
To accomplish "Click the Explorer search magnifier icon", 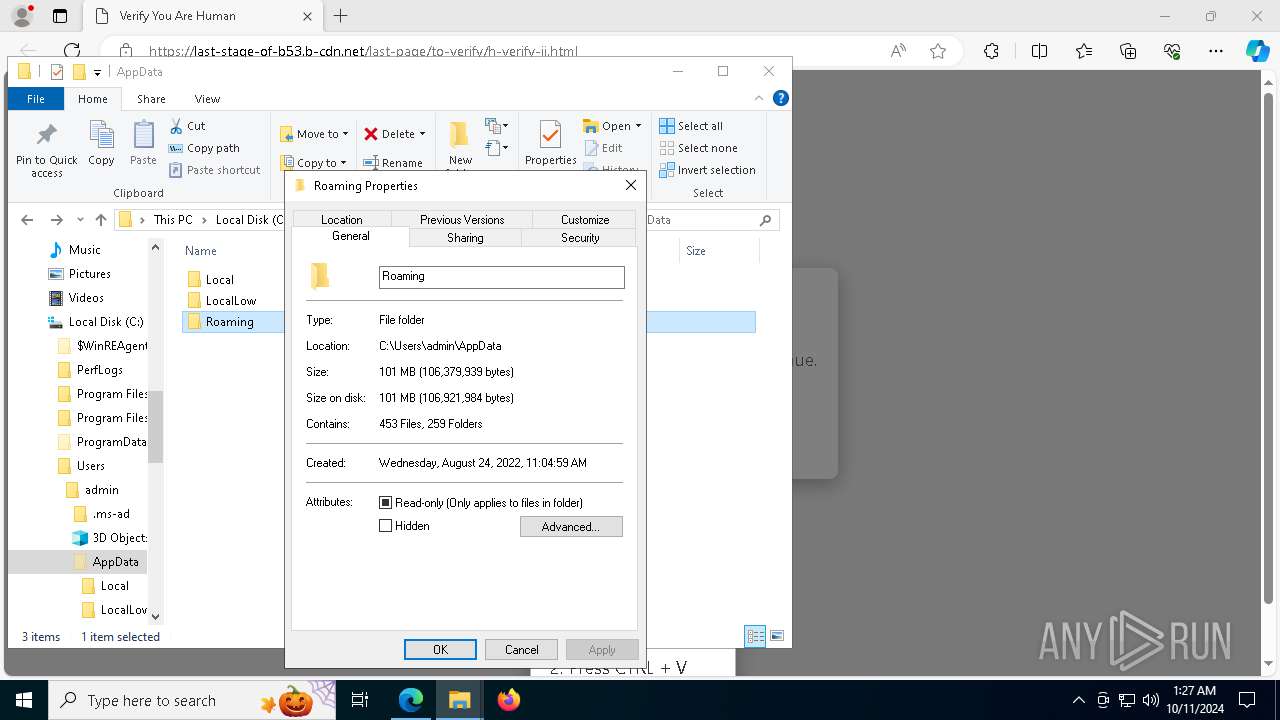I will point(766,220).
